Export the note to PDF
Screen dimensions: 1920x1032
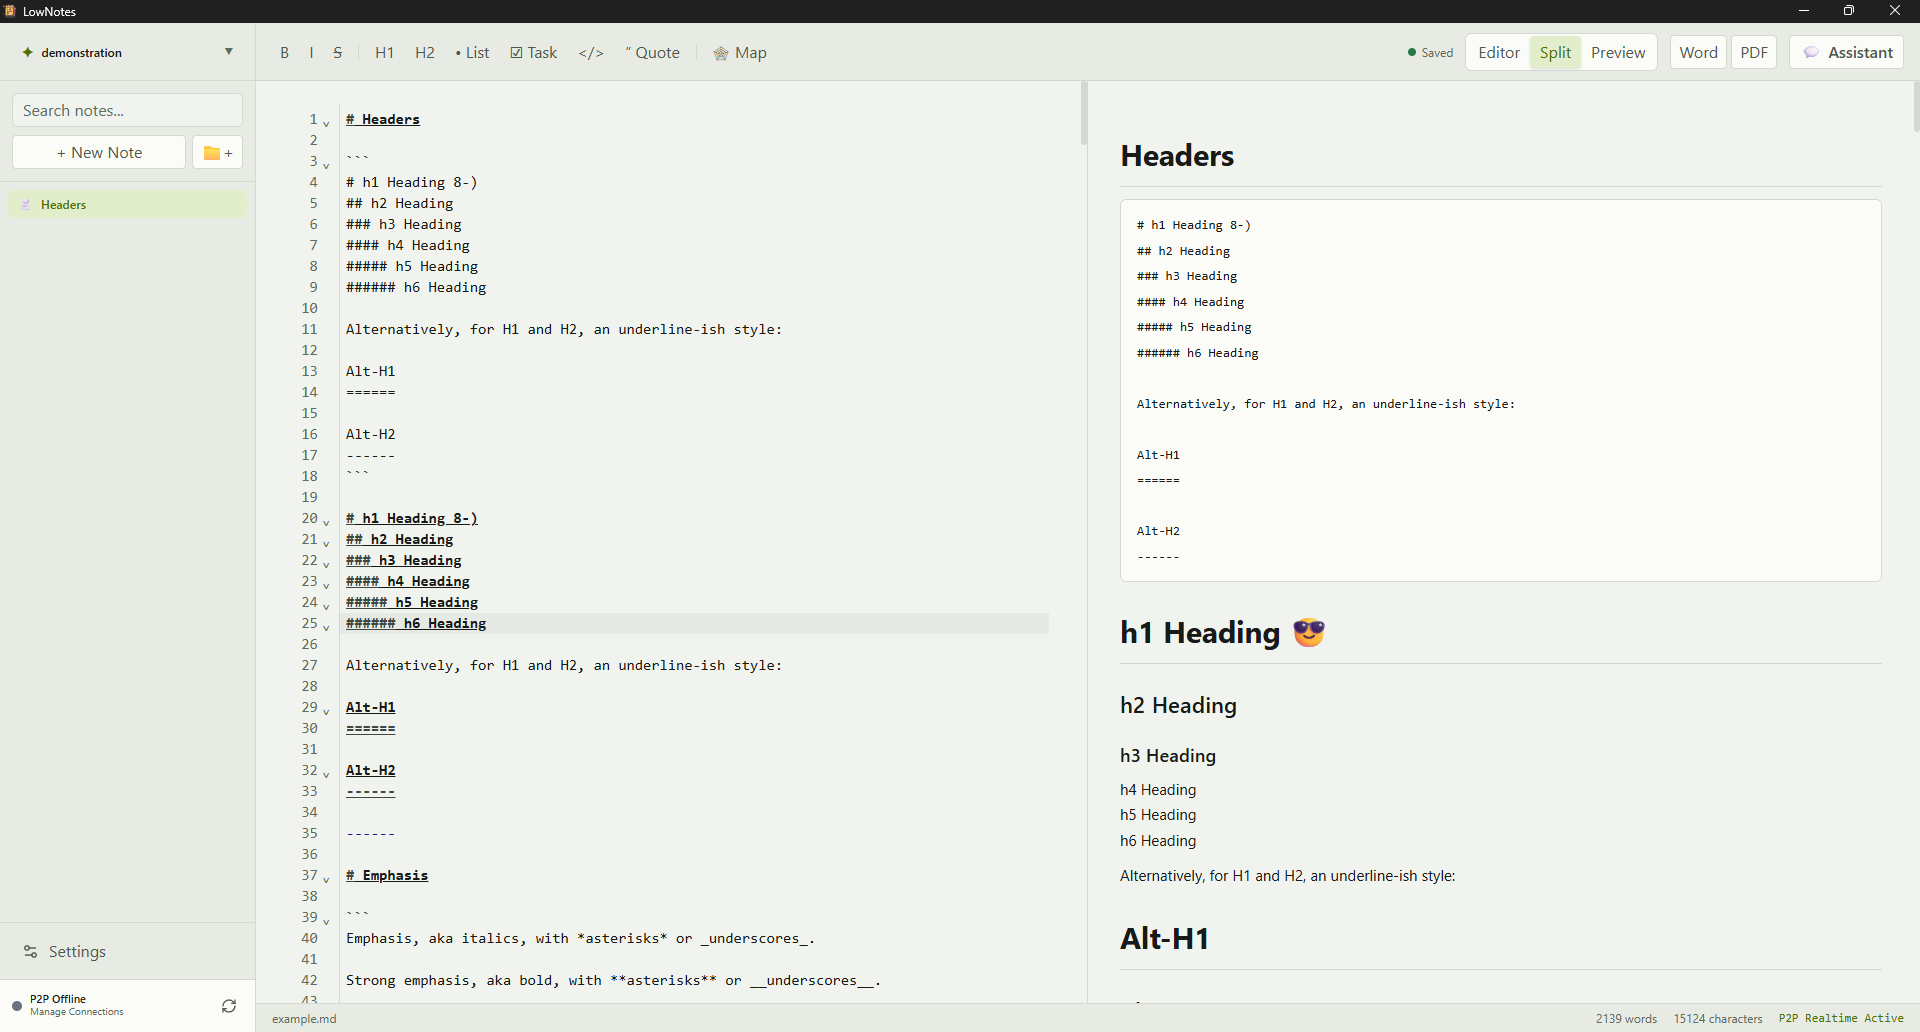click(x=1754, y=53)
